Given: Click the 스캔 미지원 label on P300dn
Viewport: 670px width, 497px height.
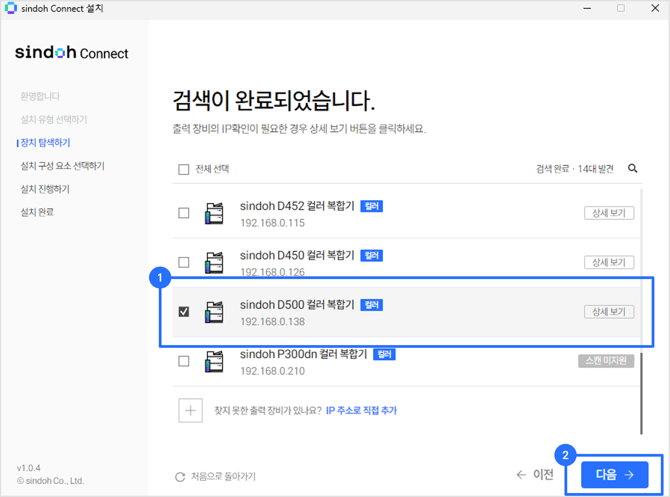Looking at the screenshot, I should click(x=606, y=361).
